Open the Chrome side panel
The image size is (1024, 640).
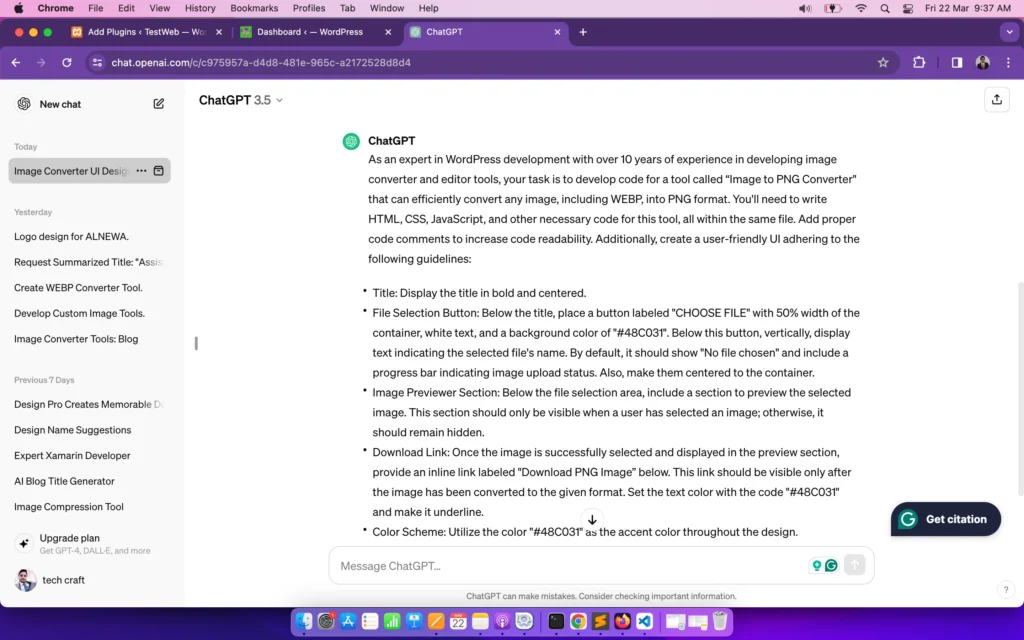[957, 63]
